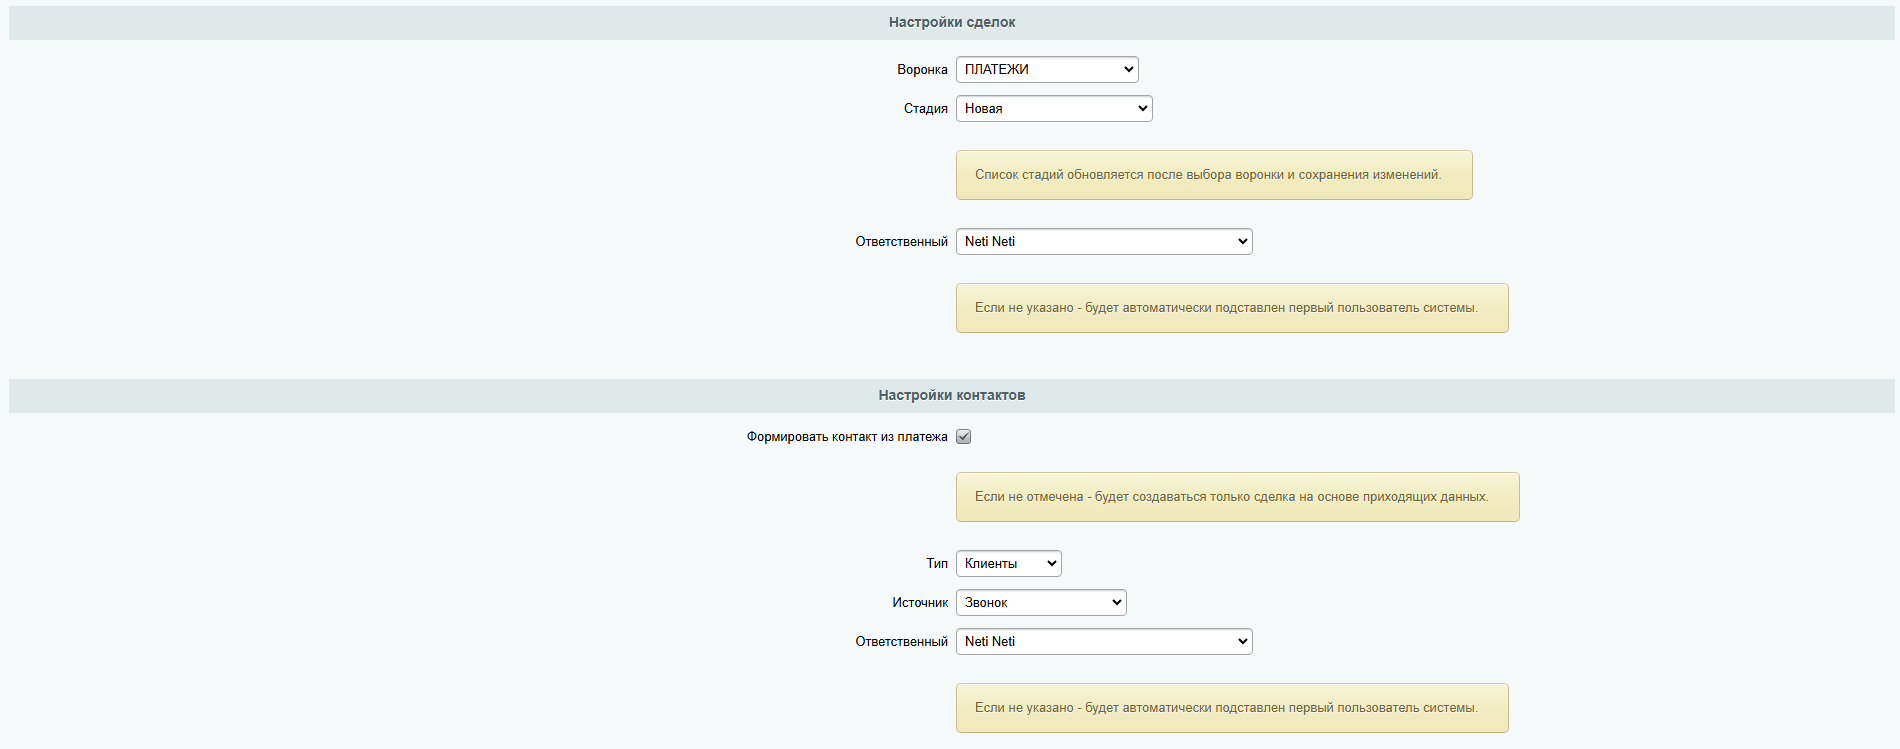Click the Ответственный label in deals section
The height and width of the screenshot is (749, 1900).
pyautogui.click(x=901, y=241)
